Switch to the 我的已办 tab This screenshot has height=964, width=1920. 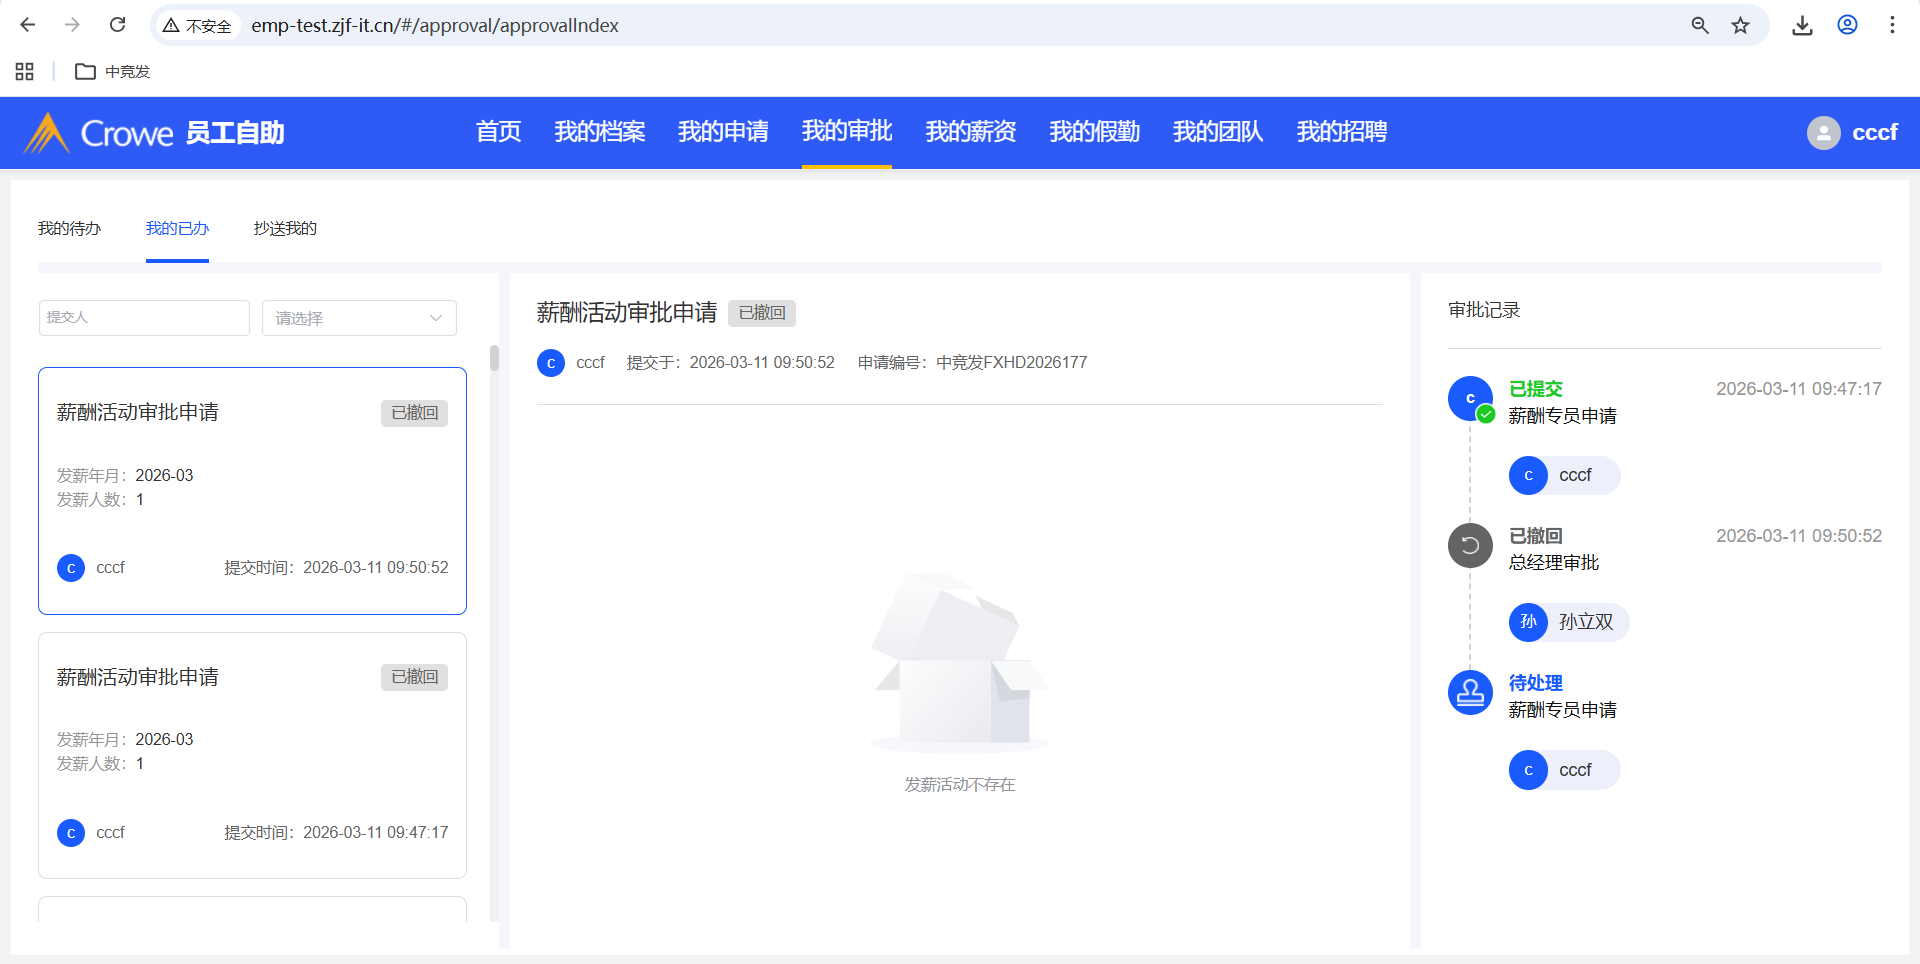click(x=177, y=228)
